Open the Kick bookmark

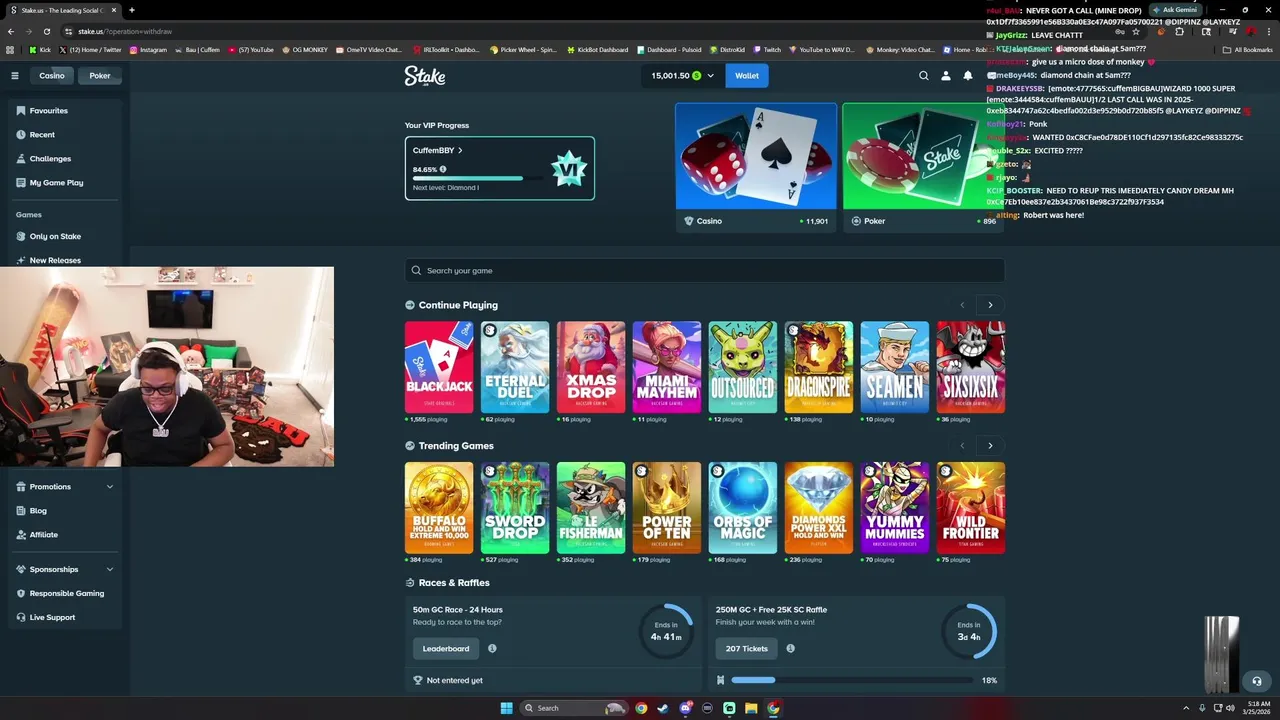[40, 49]
